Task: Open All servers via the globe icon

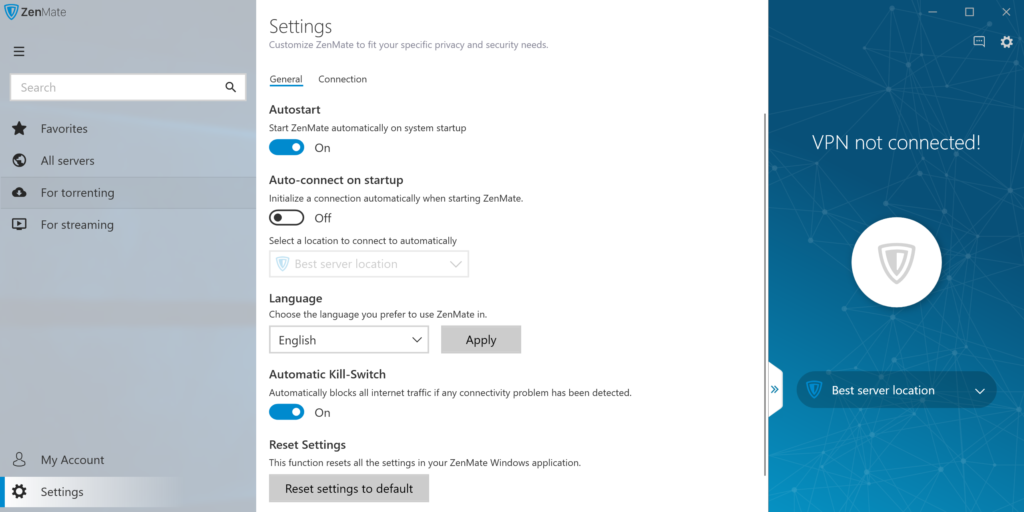Action: [19, 161]
